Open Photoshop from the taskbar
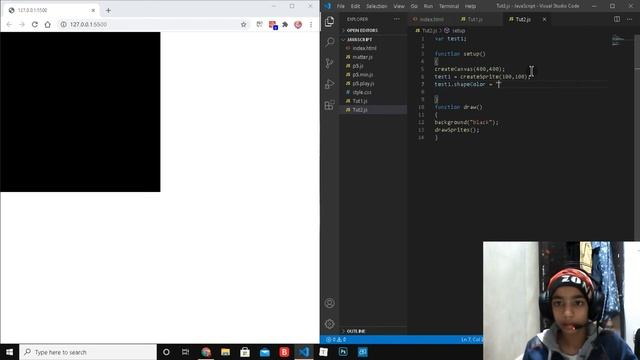Image resolution: width=640 pixels, height=360 pixels. pyautogui.click(x=343, y=352)
